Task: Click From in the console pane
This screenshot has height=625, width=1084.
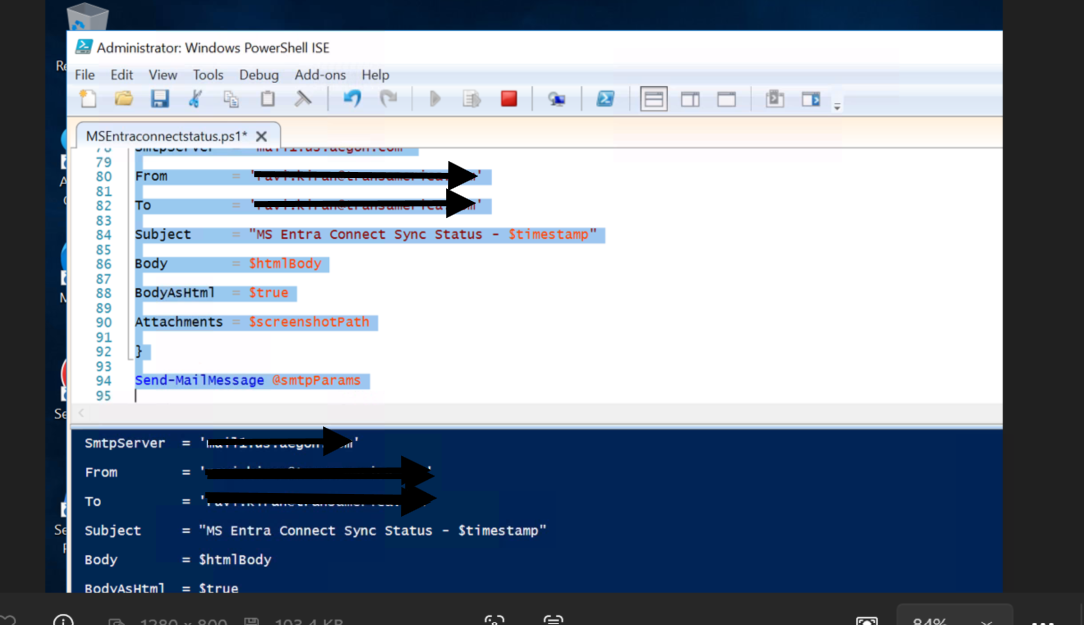Action: coord(101,472)
